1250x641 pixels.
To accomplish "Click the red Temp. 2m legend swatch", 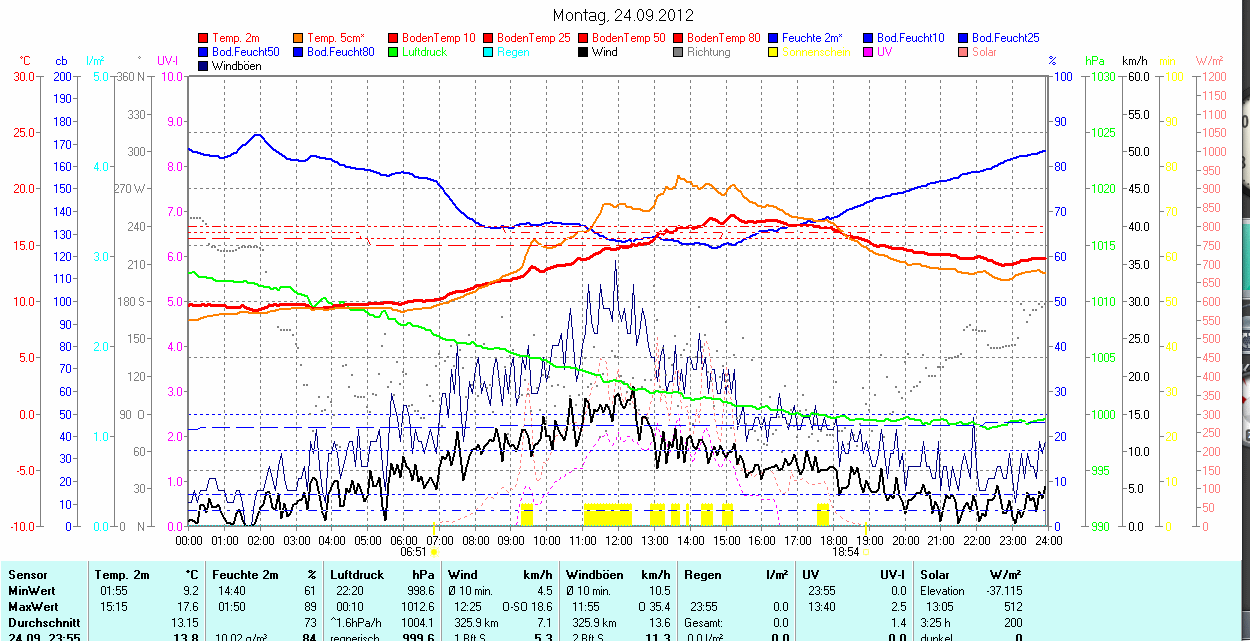I will click(204, 38).
